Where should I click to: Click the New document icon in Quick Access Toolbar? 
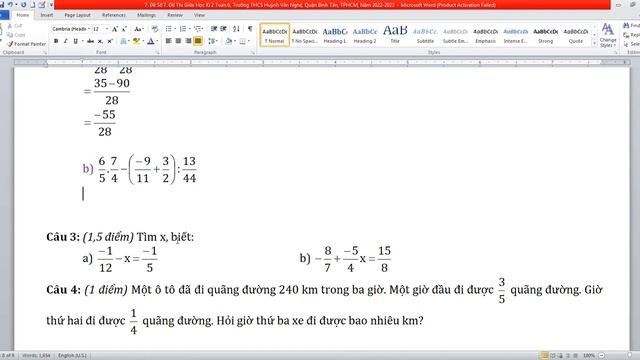click(x=33, y=5)
